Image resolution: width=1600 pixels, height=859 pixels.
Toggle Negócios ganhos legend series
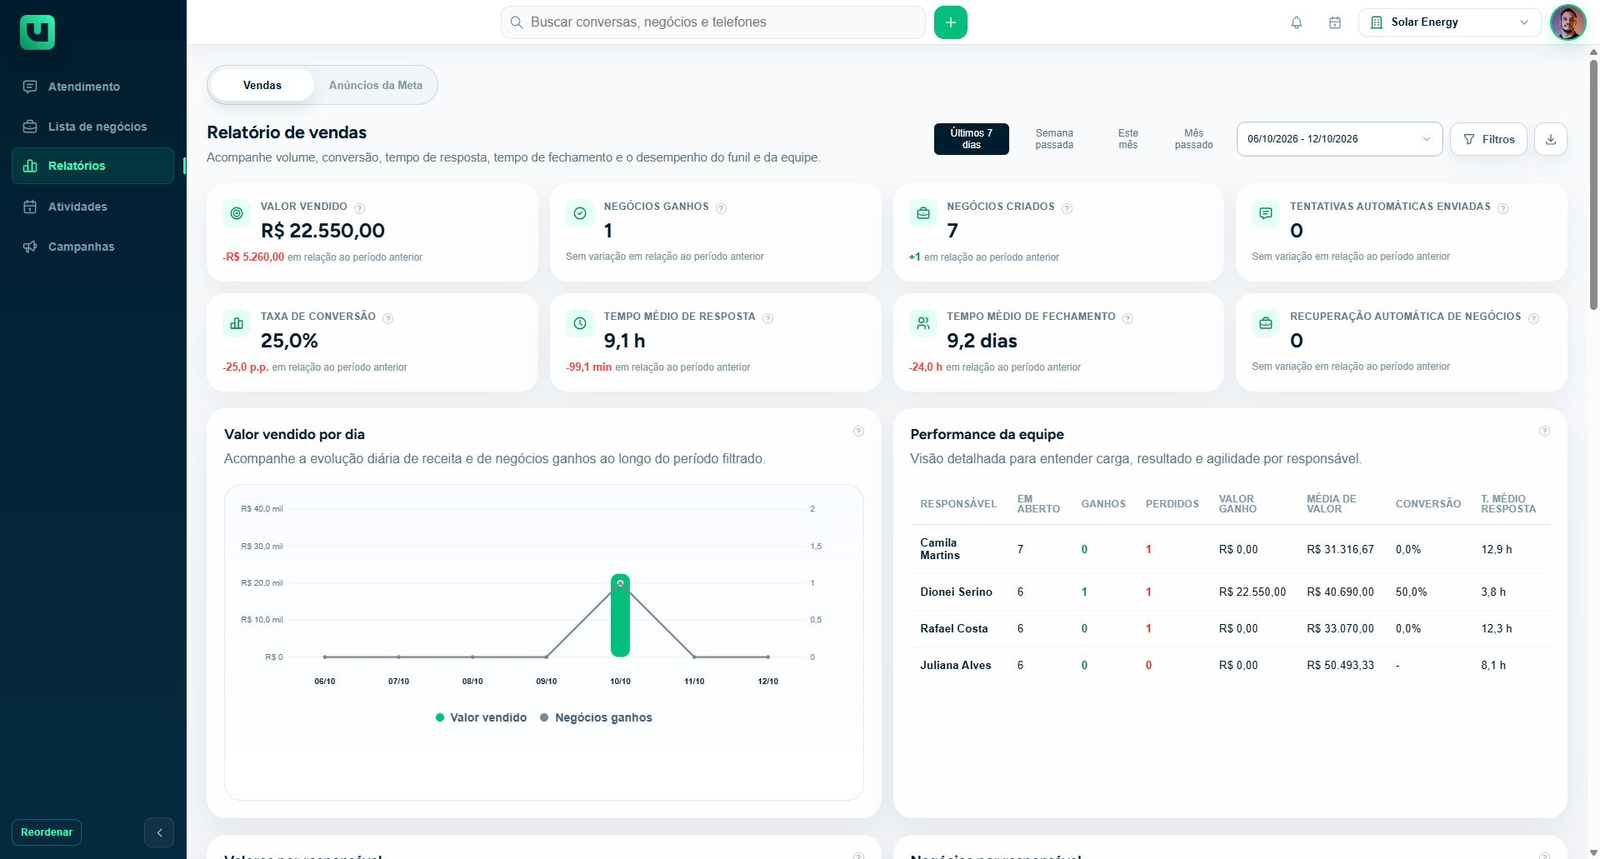click(596, 718)
